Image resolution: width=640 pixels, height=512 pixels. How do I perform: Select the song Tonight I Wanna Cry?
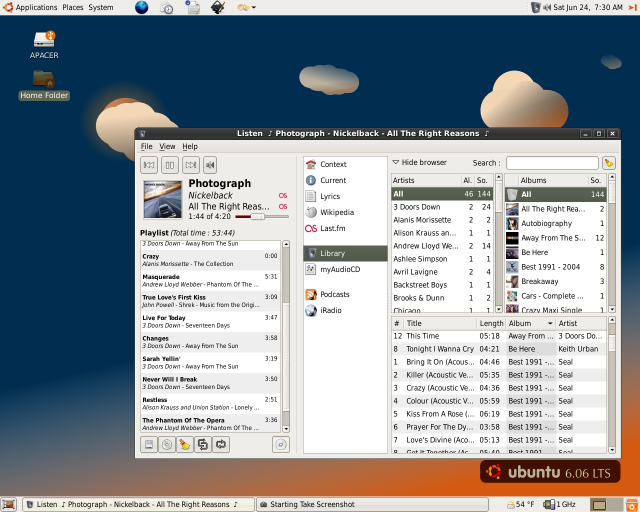click(x=499, y=349)
